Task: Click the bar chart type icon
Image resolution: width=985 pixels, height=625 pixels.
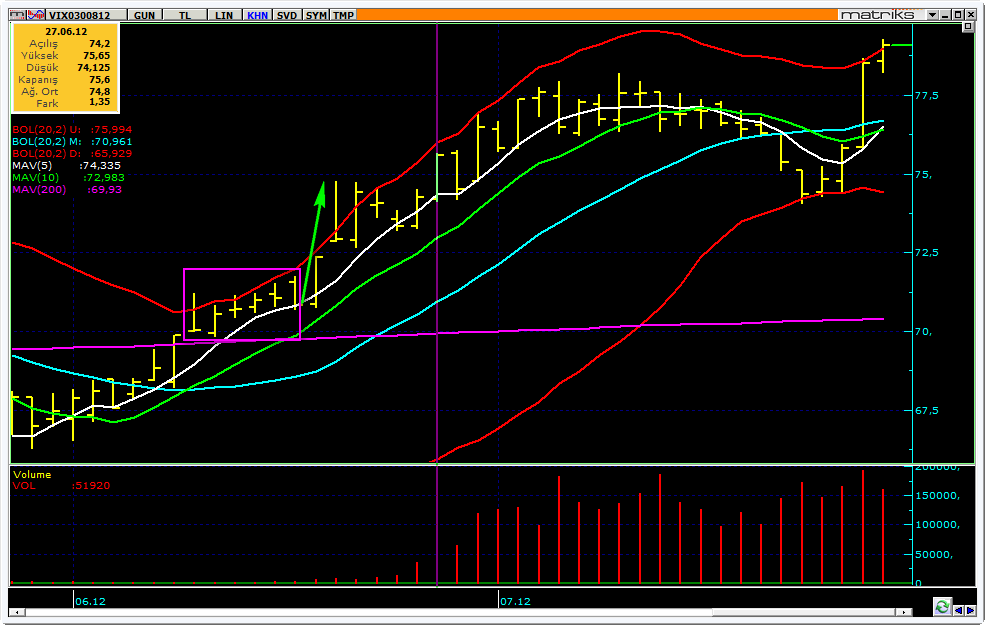Action: tap(18, 14)
